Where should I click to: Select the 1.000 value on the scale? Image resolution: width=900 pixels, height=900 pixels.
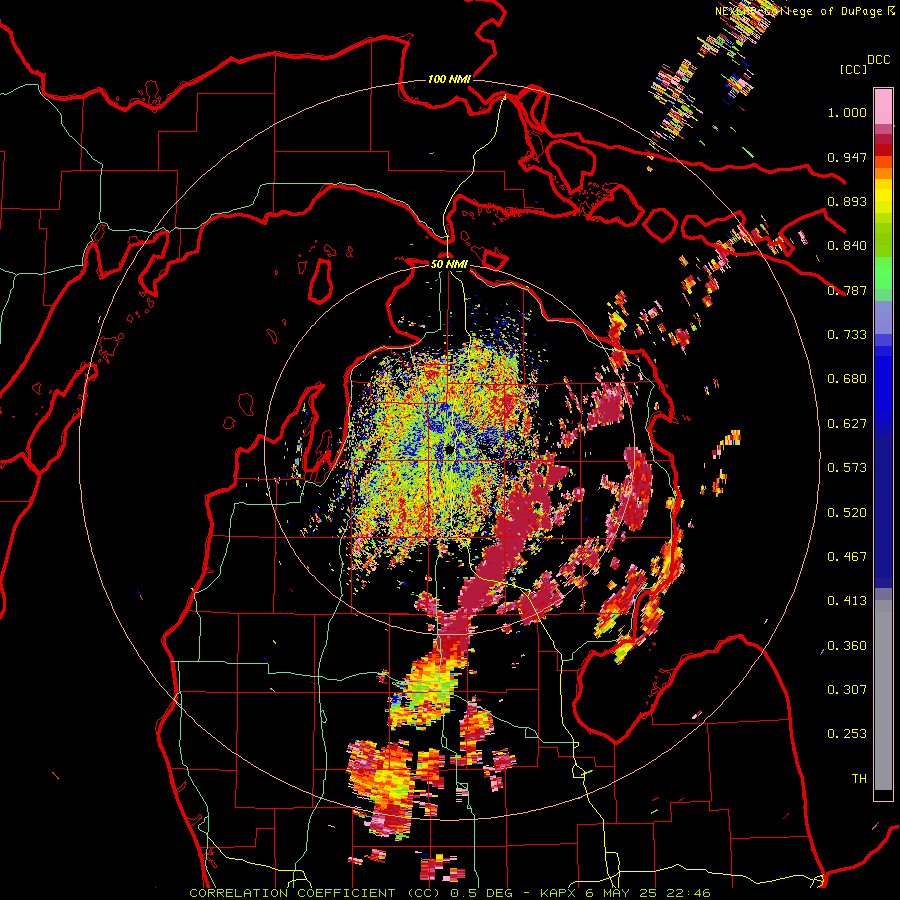[847, 112]
